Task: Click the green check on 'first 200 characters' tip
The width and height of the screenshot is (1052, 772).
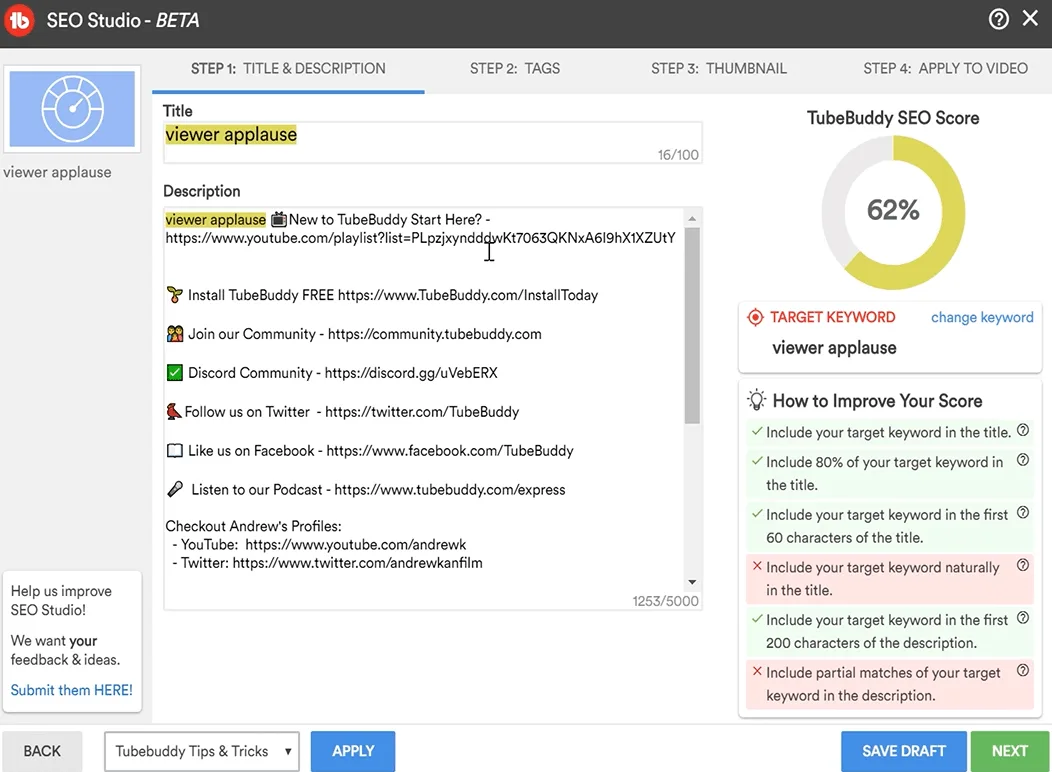Action: 757,619
